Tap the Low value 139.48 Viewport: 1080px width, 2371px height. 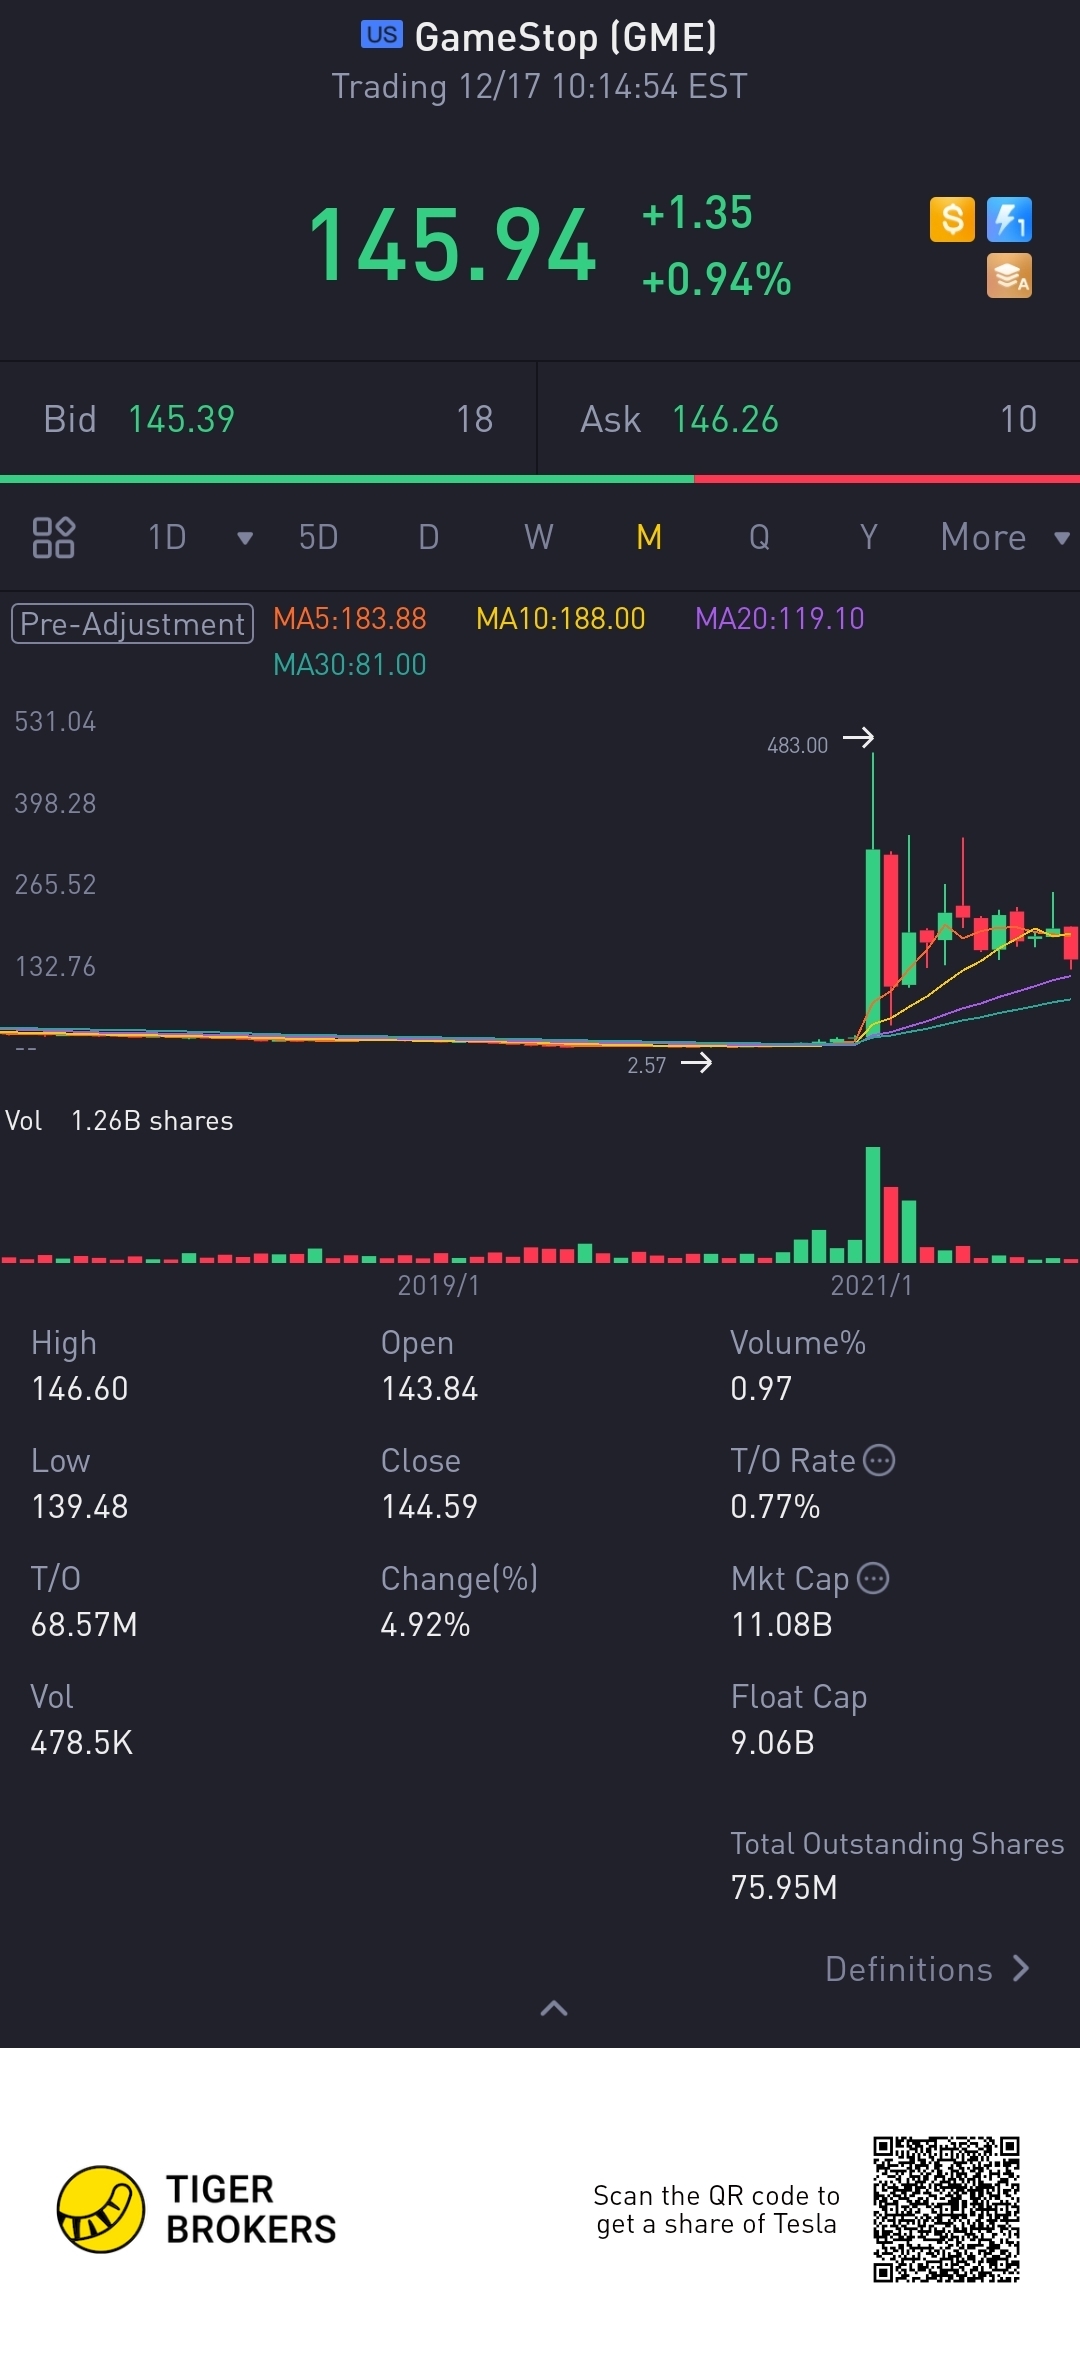(80, 1507)
